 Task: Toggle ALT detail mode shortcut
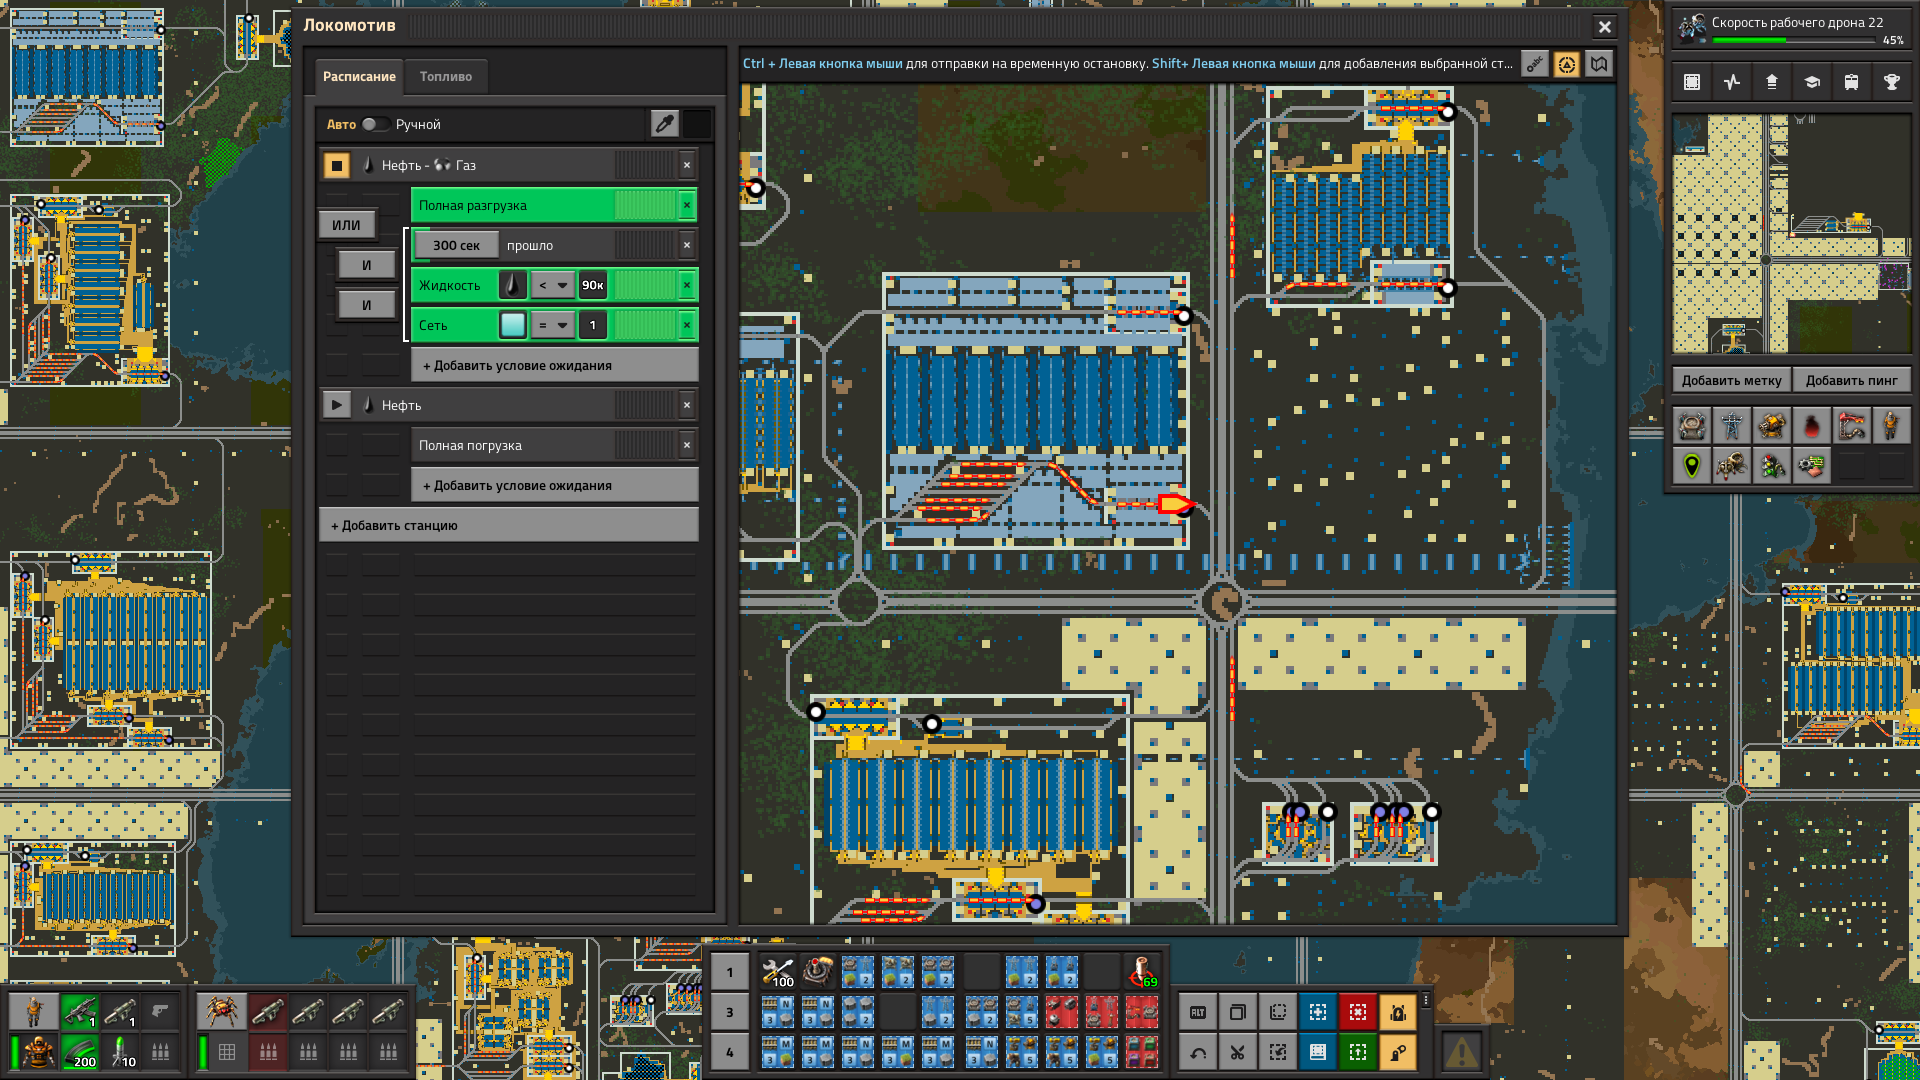click(1198, 1012)
